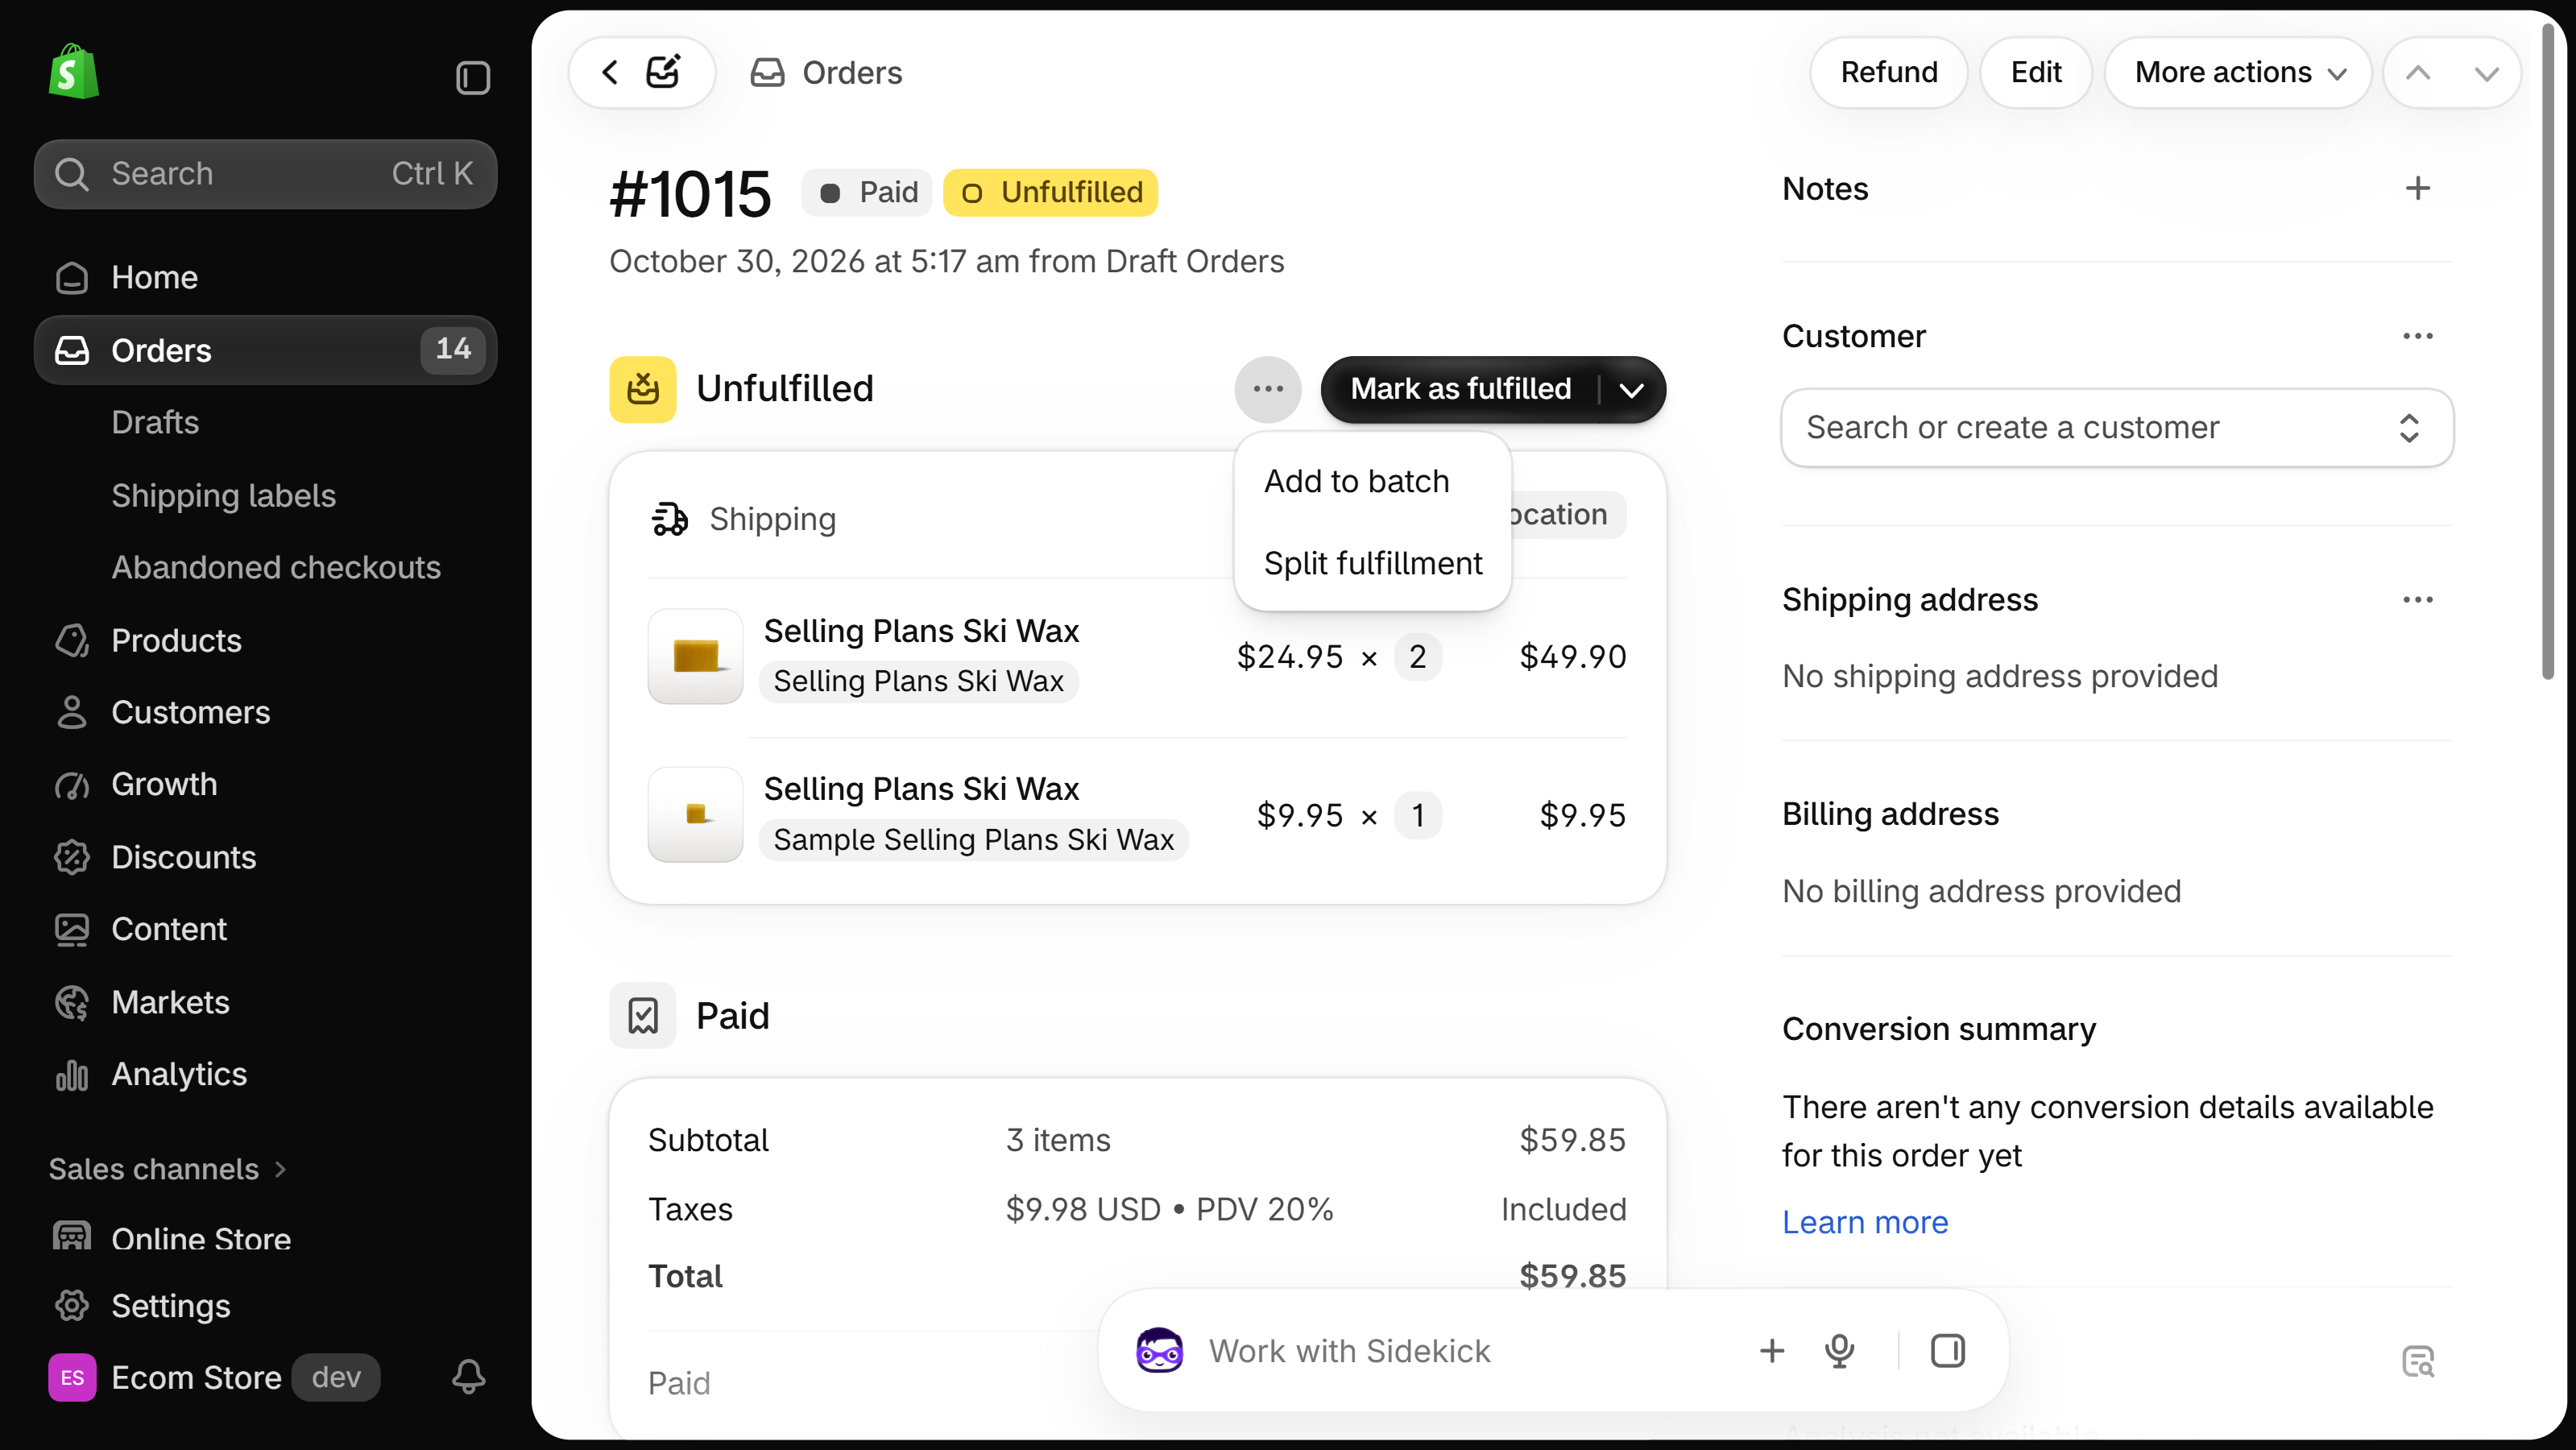Open Analytics in the sidebar
Image resolution: width=2576 pixels, height=1450 pixels.
pos(265,1075)
